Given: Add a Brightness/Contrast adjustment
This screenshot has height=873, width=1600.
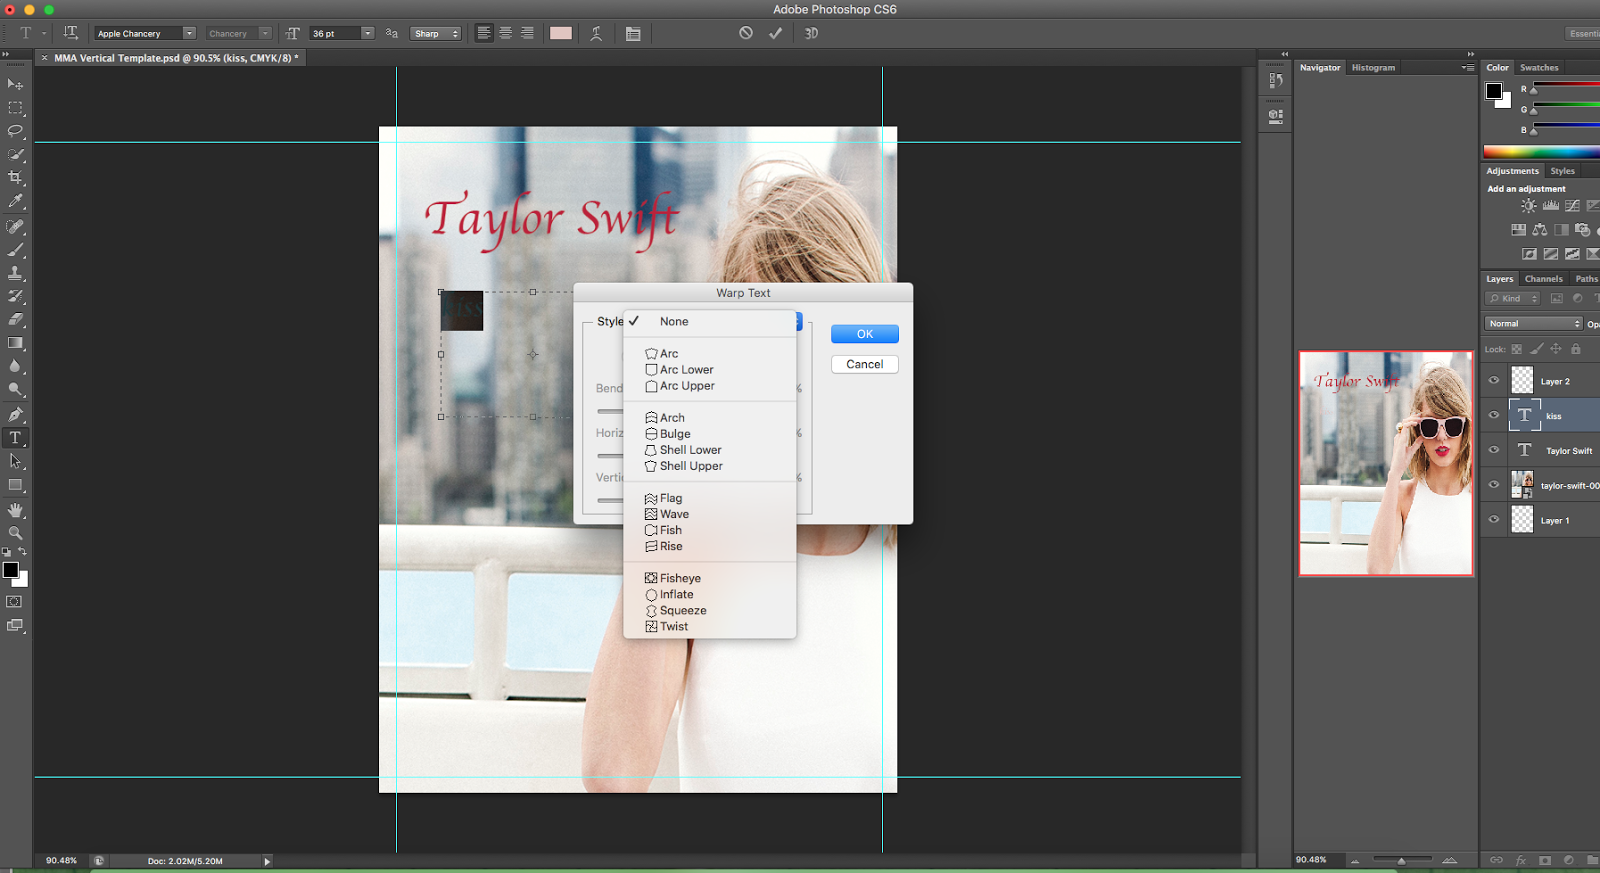Looking at the screenshot, I should click(1529, 206).
